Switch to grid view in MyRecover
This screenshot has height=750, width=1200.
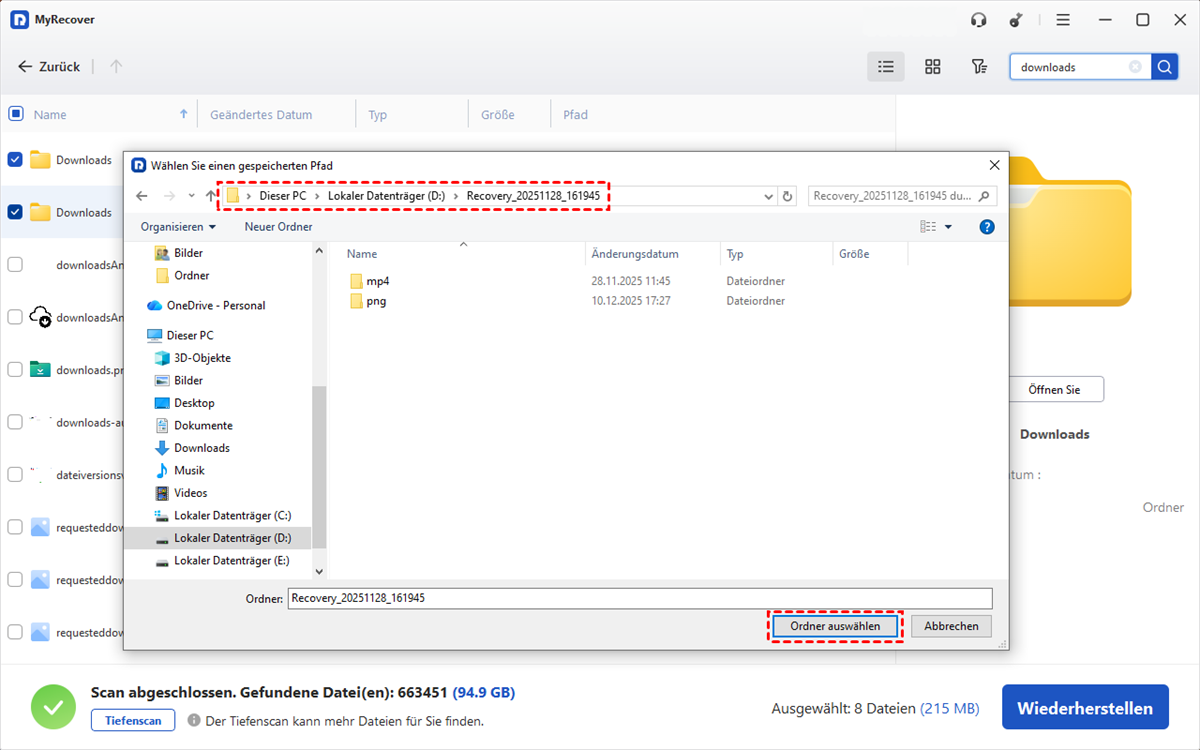[932, 67]
